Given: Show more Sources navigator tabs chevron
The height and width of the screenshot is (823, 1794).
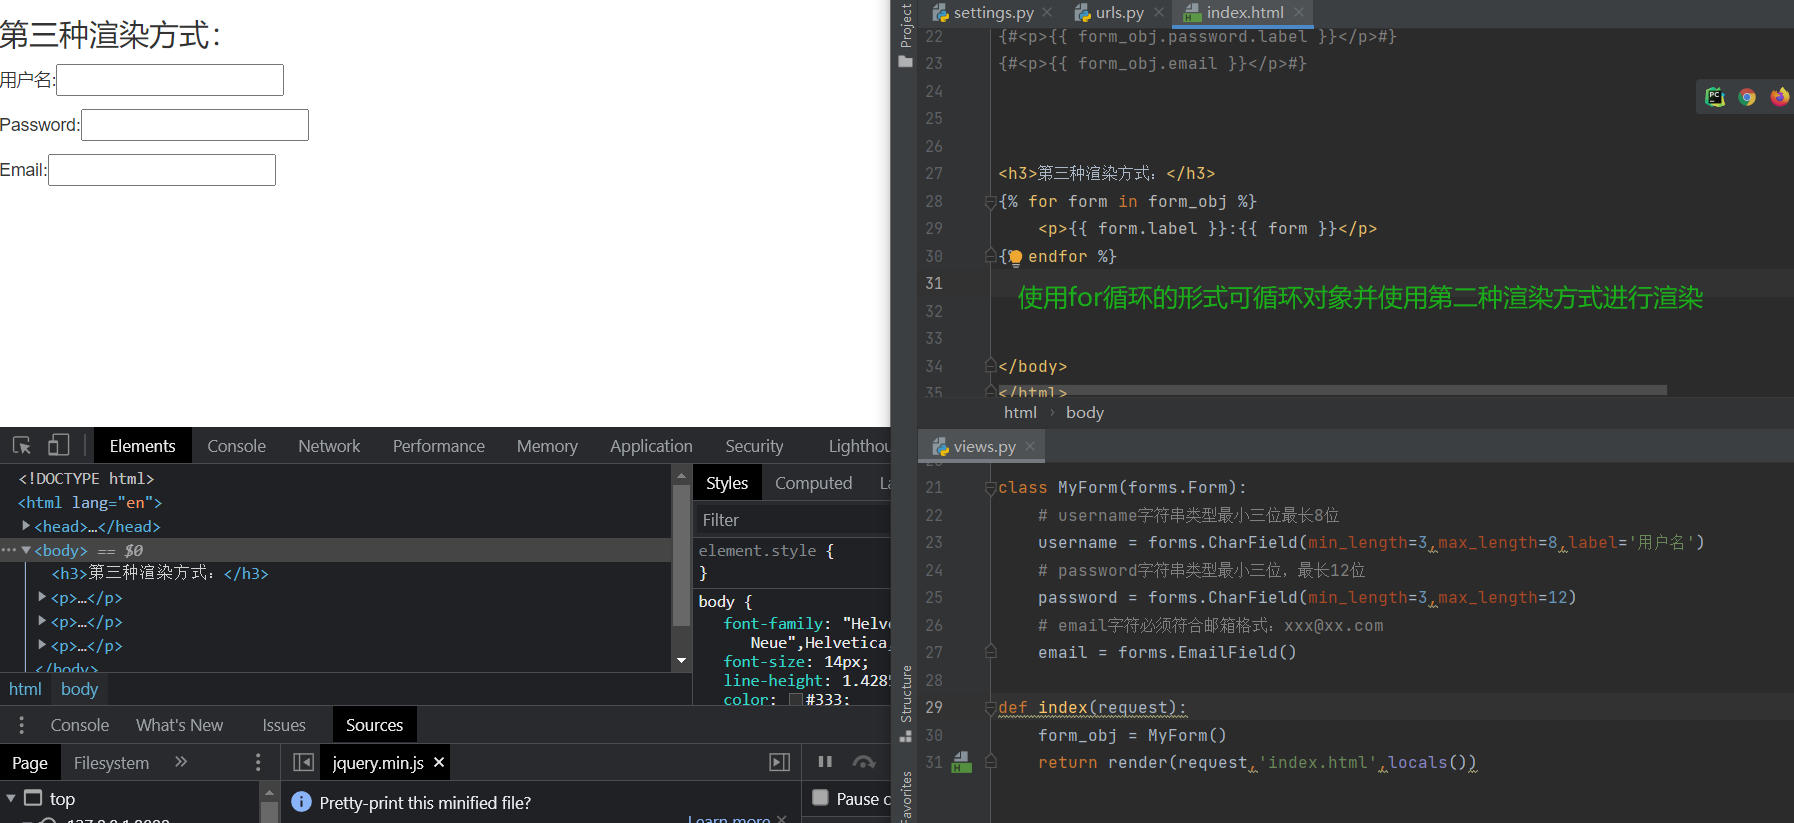Looking at the screenshot, I should (x=181, y=762).
